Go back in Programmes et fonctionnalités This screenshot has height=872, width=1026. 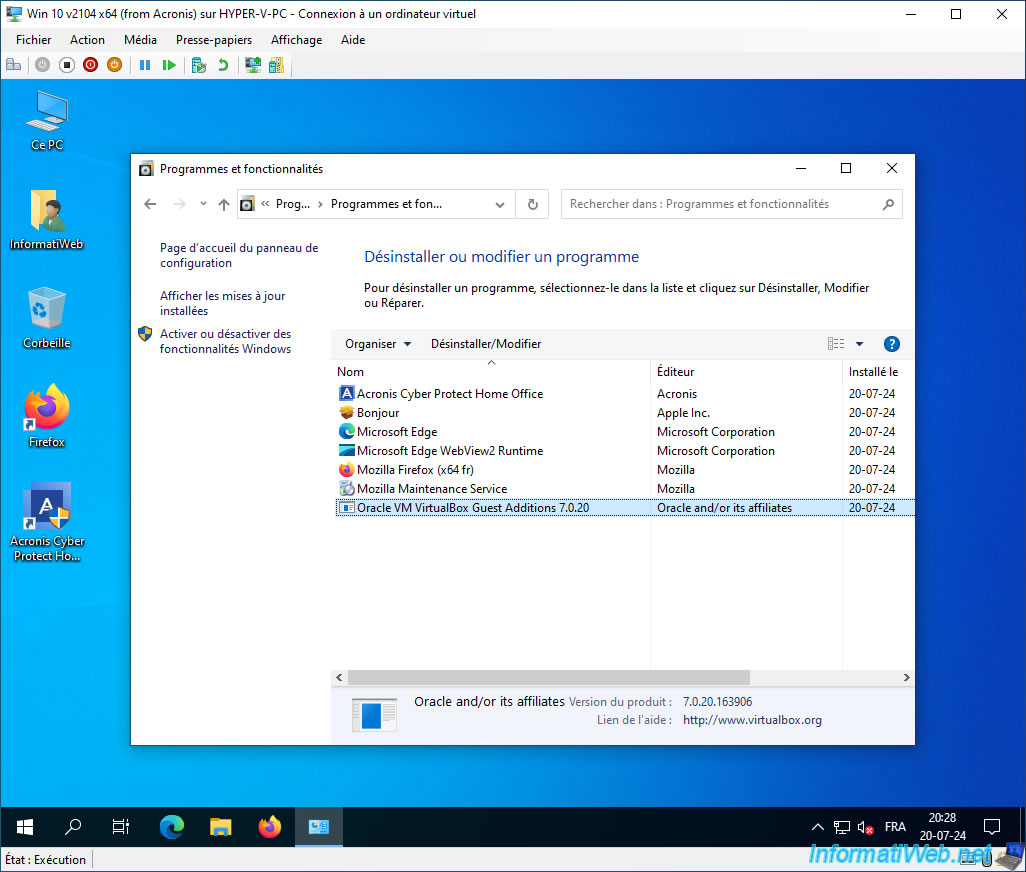(150, 204)
